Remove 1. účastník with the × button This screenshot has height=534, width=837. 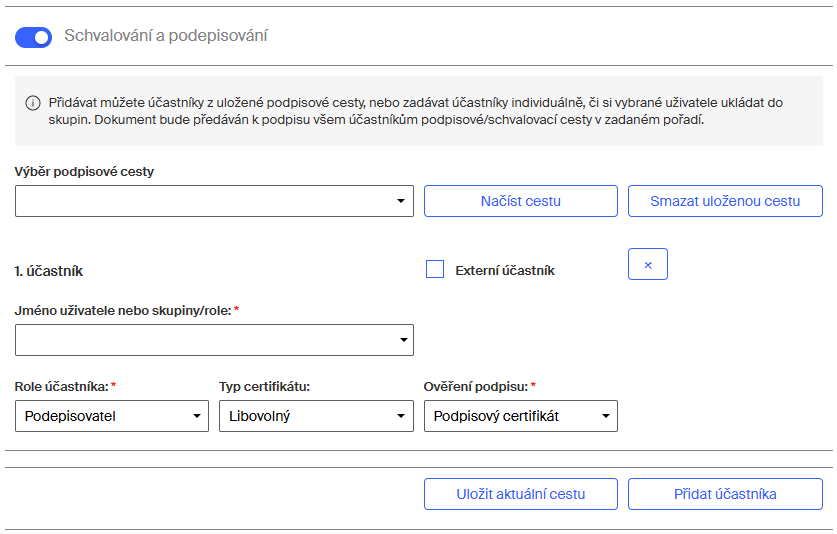pyautogui.click(x=648, y=264)
